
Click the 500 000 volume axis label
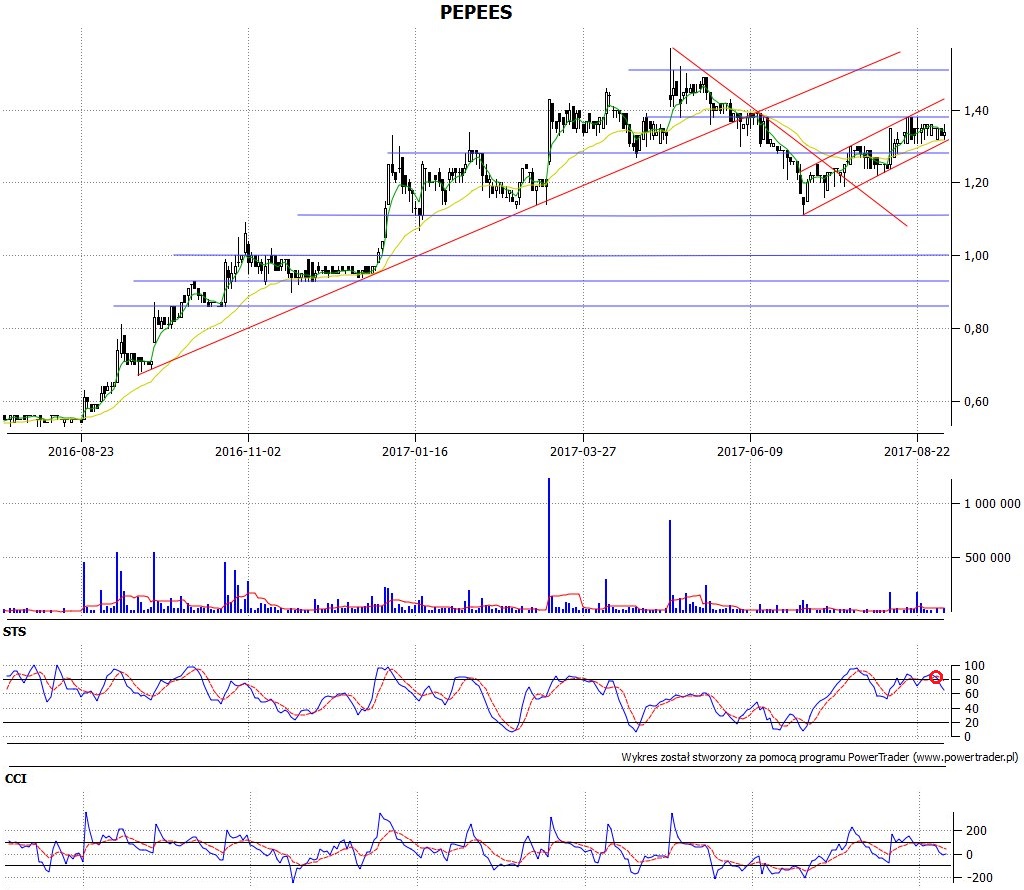click(x=988, y=558)
